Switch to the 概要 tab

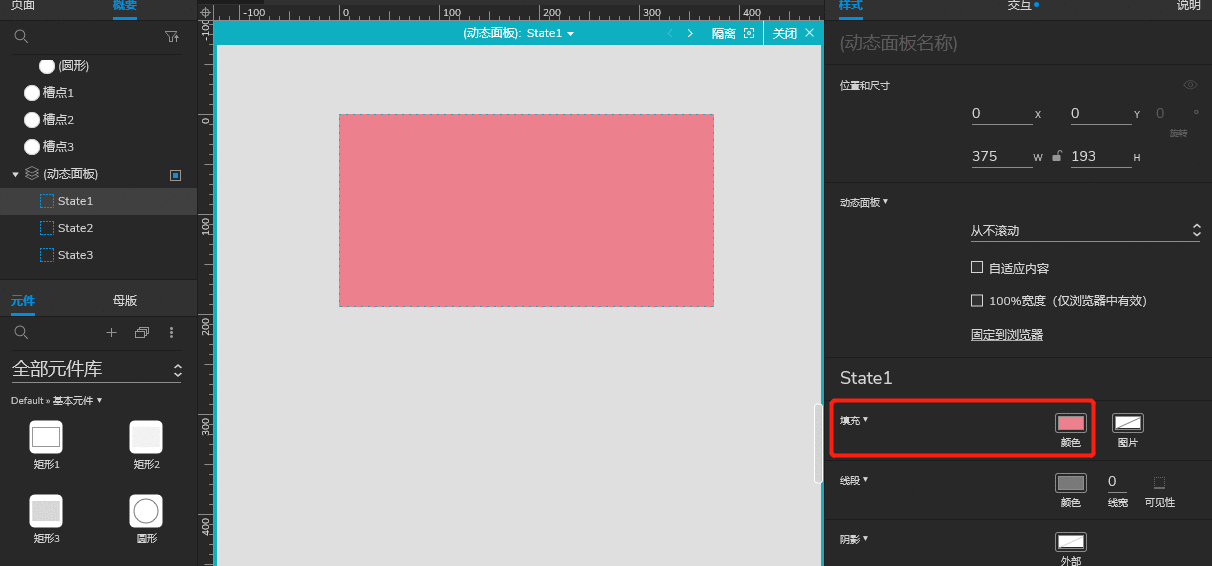pyautogui.click(x=125, y=5)
